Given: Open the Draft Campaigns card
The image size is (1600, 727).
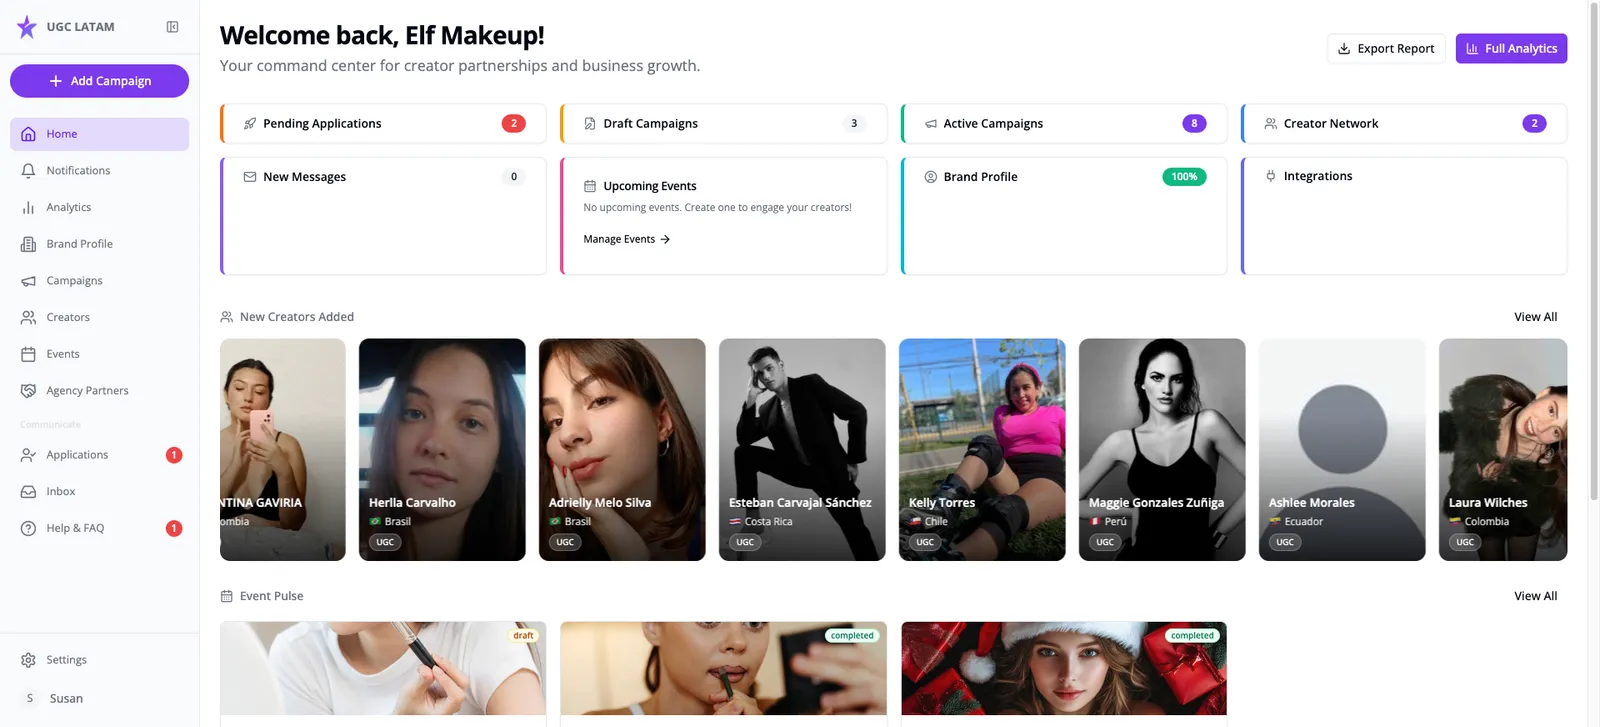Looking at the screenshot, I should [x=724, y=124].
